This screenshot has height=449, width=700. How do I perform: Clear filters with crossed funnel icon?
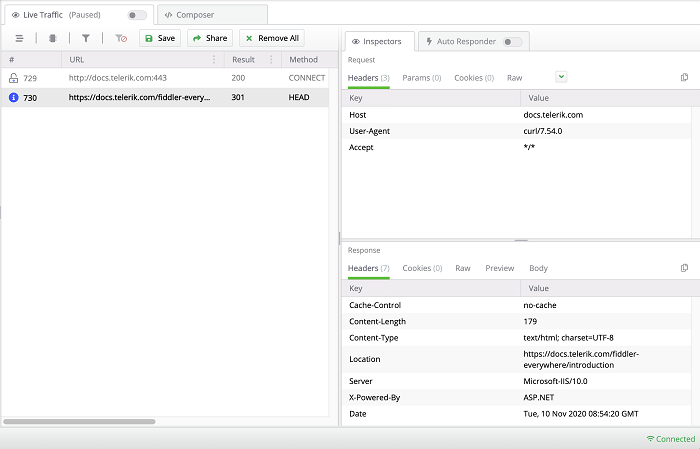[x=121, y=38]
